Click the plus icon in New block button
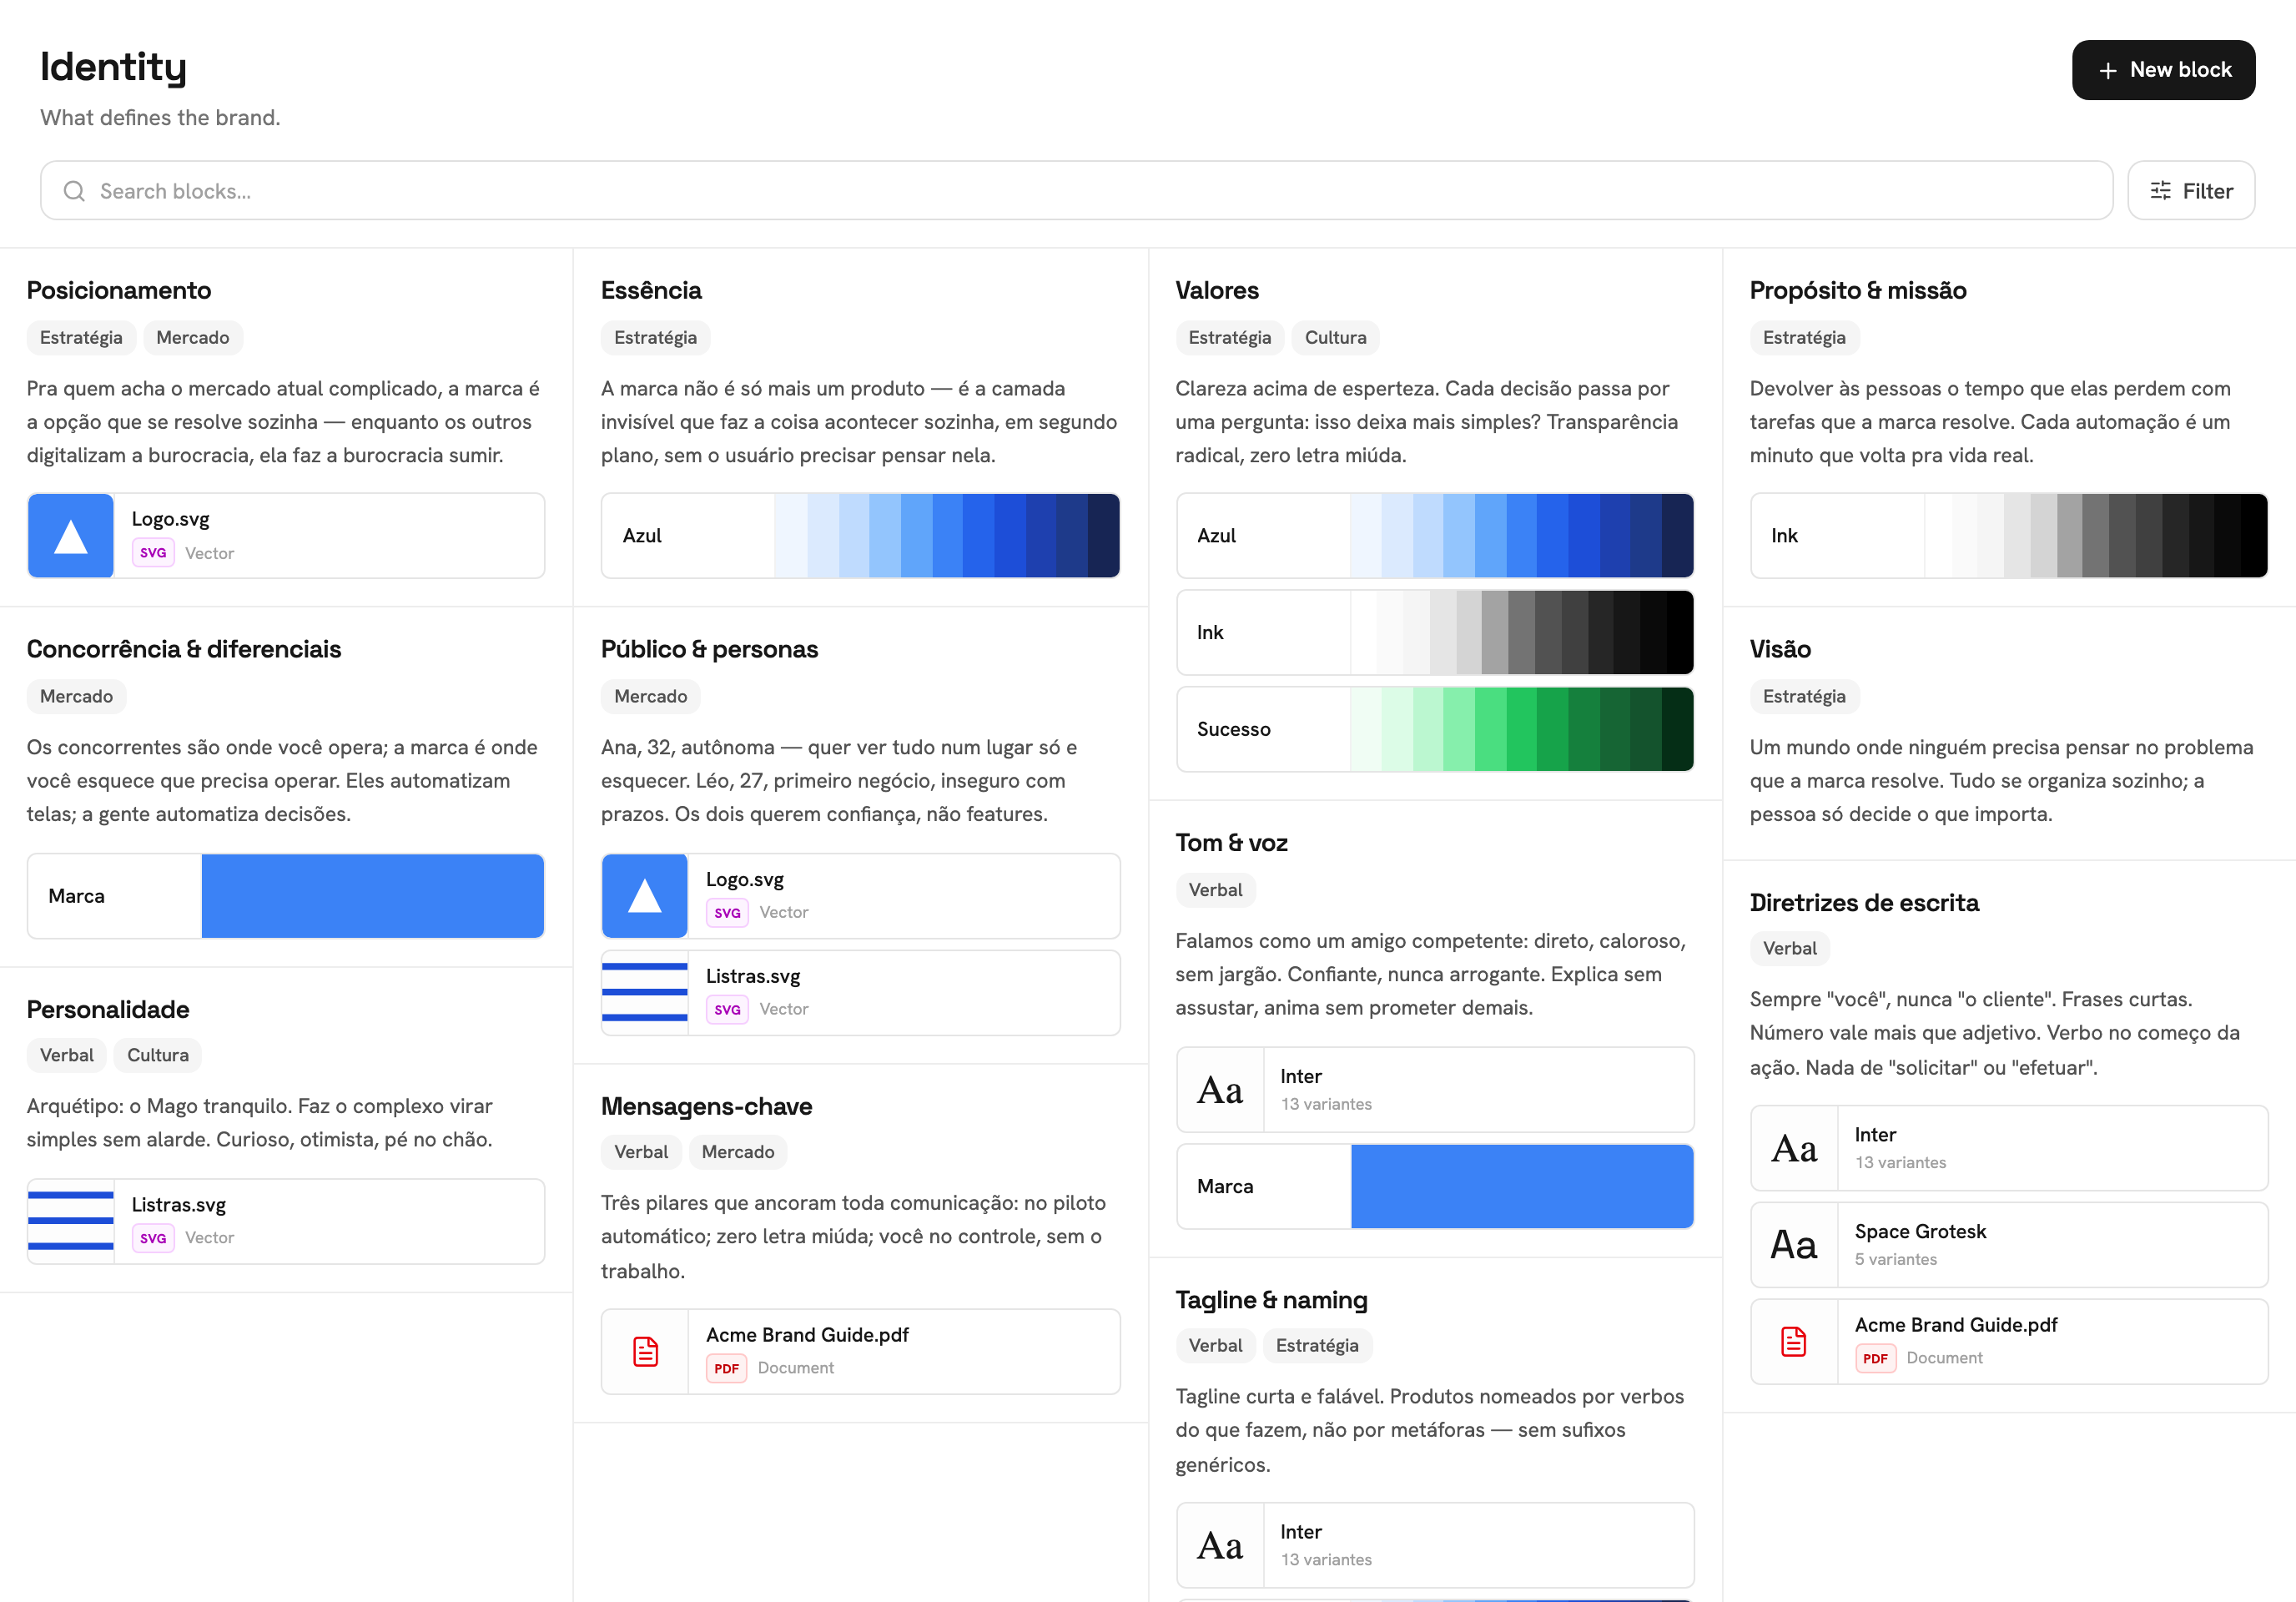 (x=2108, y=71)
